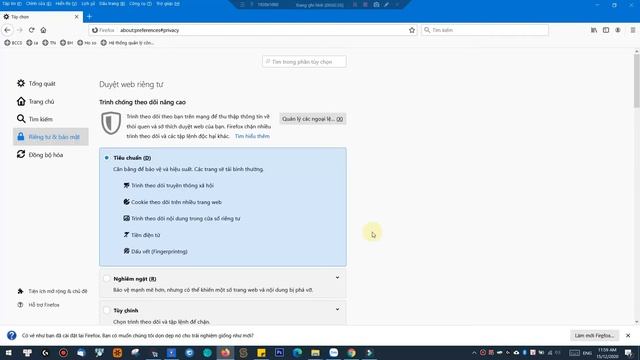Go back with the browser back arrow
The width and height of the screenshot is (640, 360).
(7, 30)
